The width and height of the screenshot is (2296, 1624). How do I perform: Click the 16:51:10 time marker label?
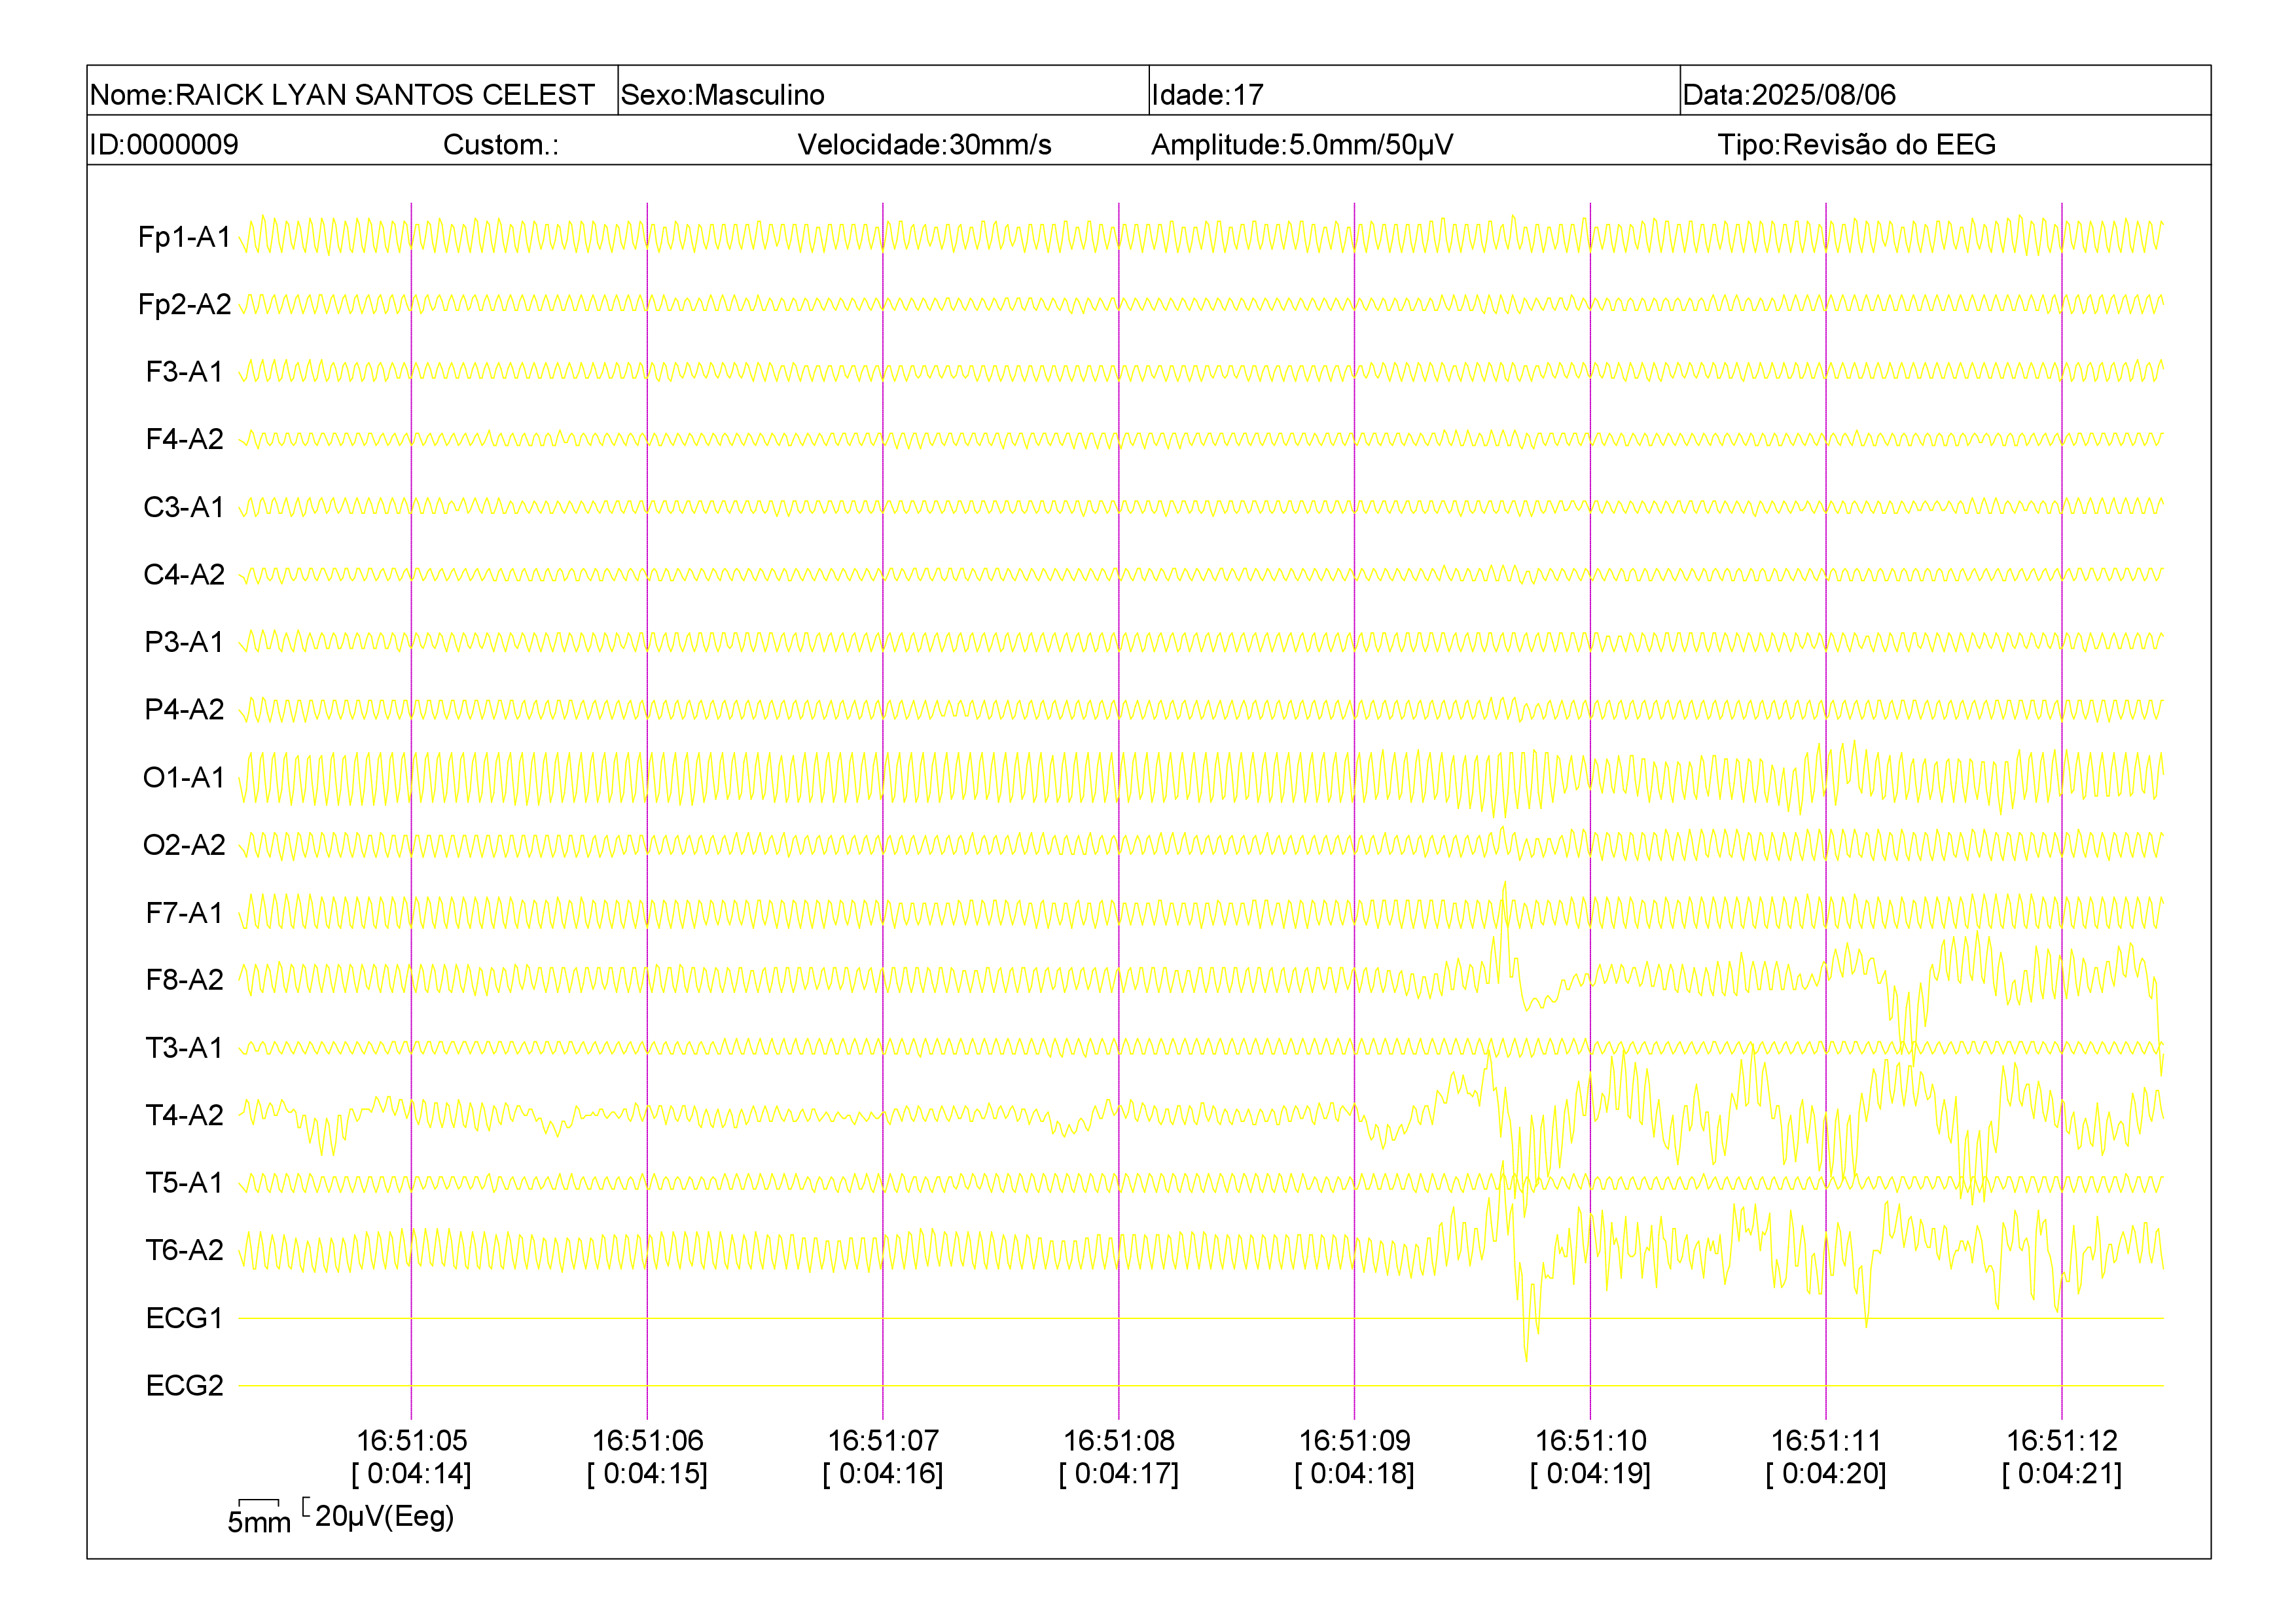click(1590, 1441)
